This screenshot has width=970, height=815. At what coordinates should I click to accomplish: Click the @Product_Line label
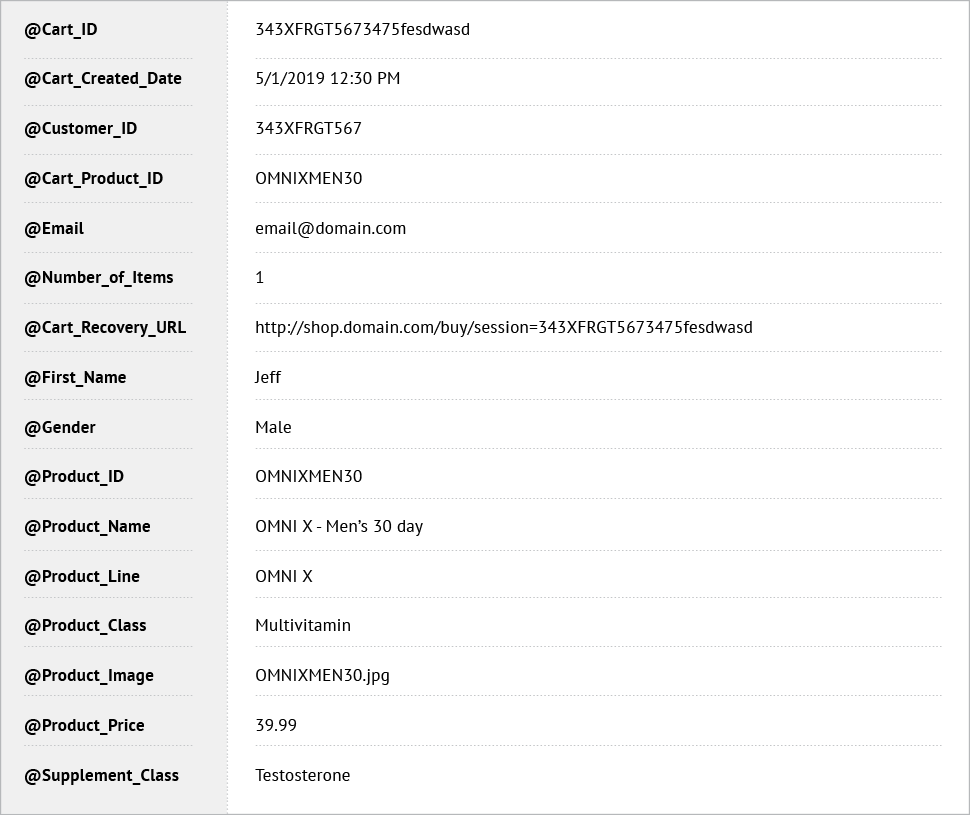[82, 577]
